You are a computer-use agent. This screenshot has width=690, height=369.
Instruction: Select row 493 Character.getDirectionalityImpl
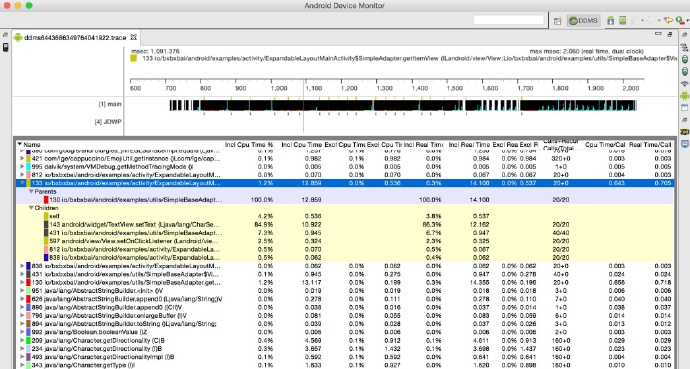tap(344, 357)
